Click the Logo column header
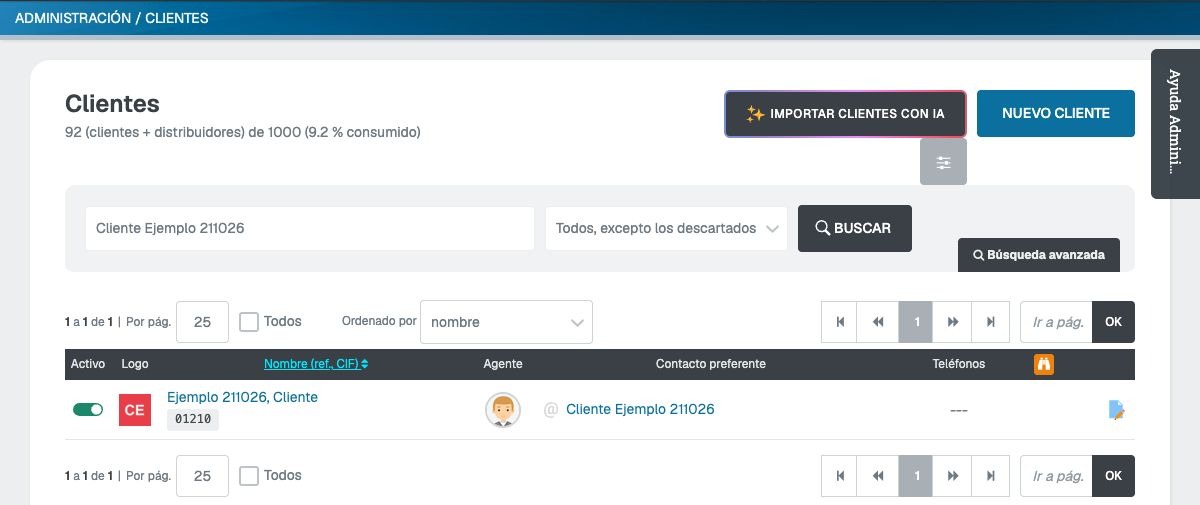Screen dimensions: 1200x505 click(135, 364)
